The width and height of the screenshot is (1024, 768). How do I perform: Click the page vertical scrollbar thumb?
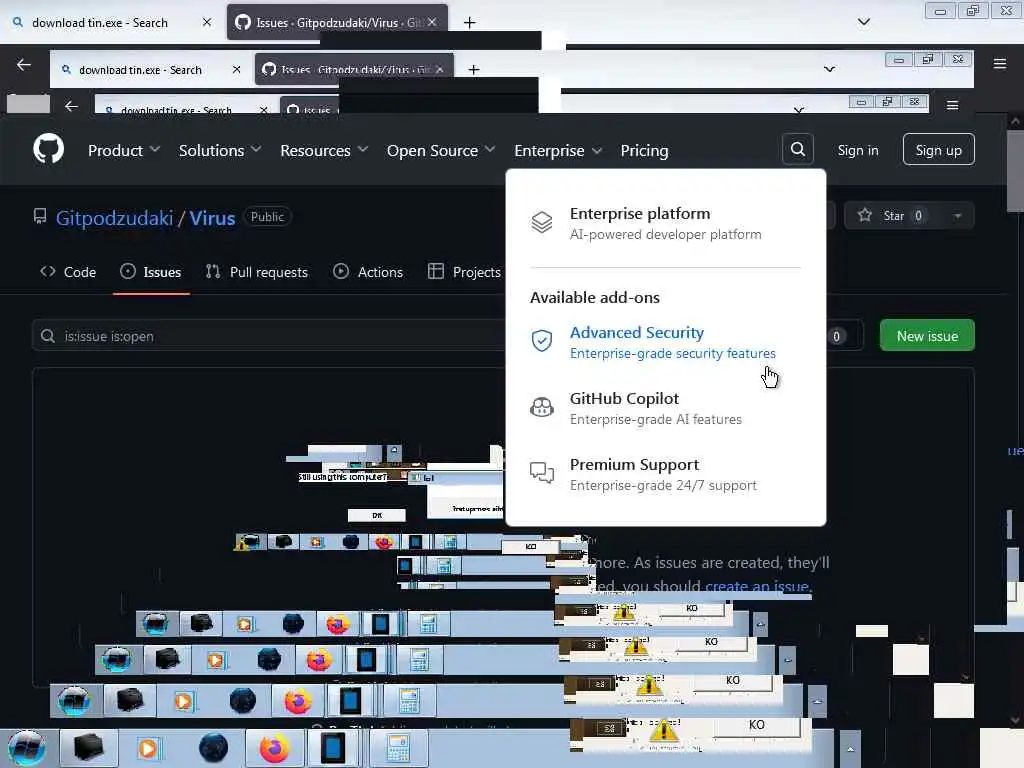coord(1014,171)
